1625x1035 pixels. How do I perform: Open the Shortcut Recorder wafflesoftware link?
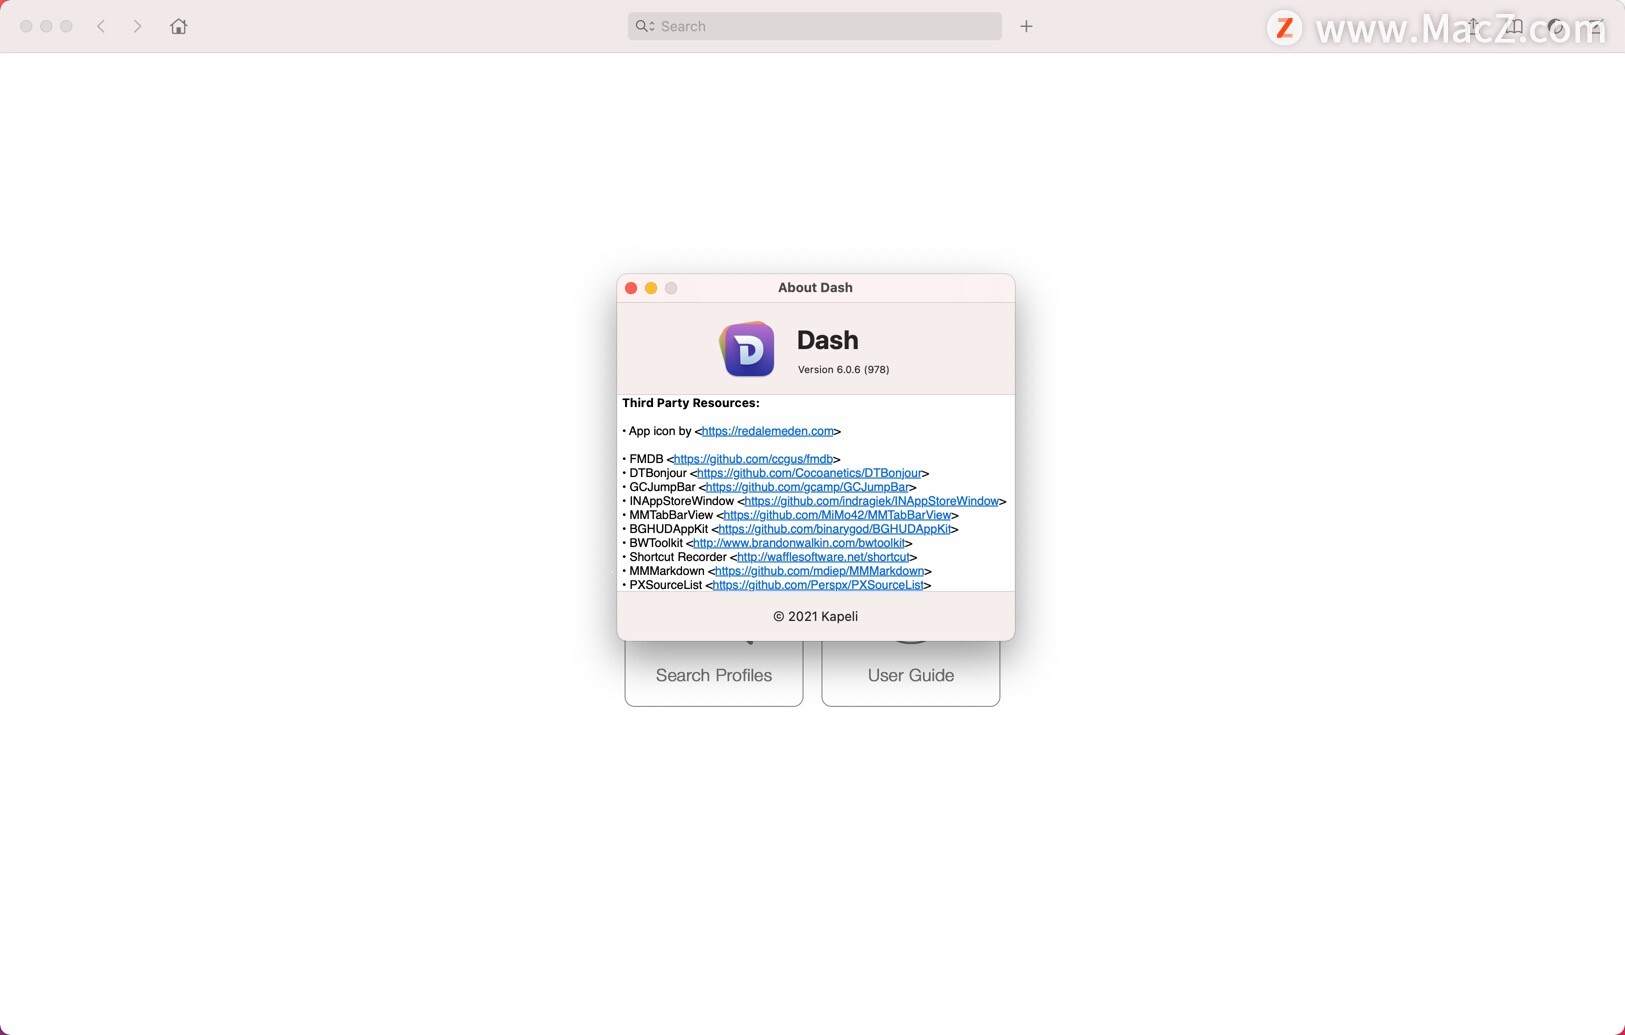pyautogui.click(x=823, y=557)
